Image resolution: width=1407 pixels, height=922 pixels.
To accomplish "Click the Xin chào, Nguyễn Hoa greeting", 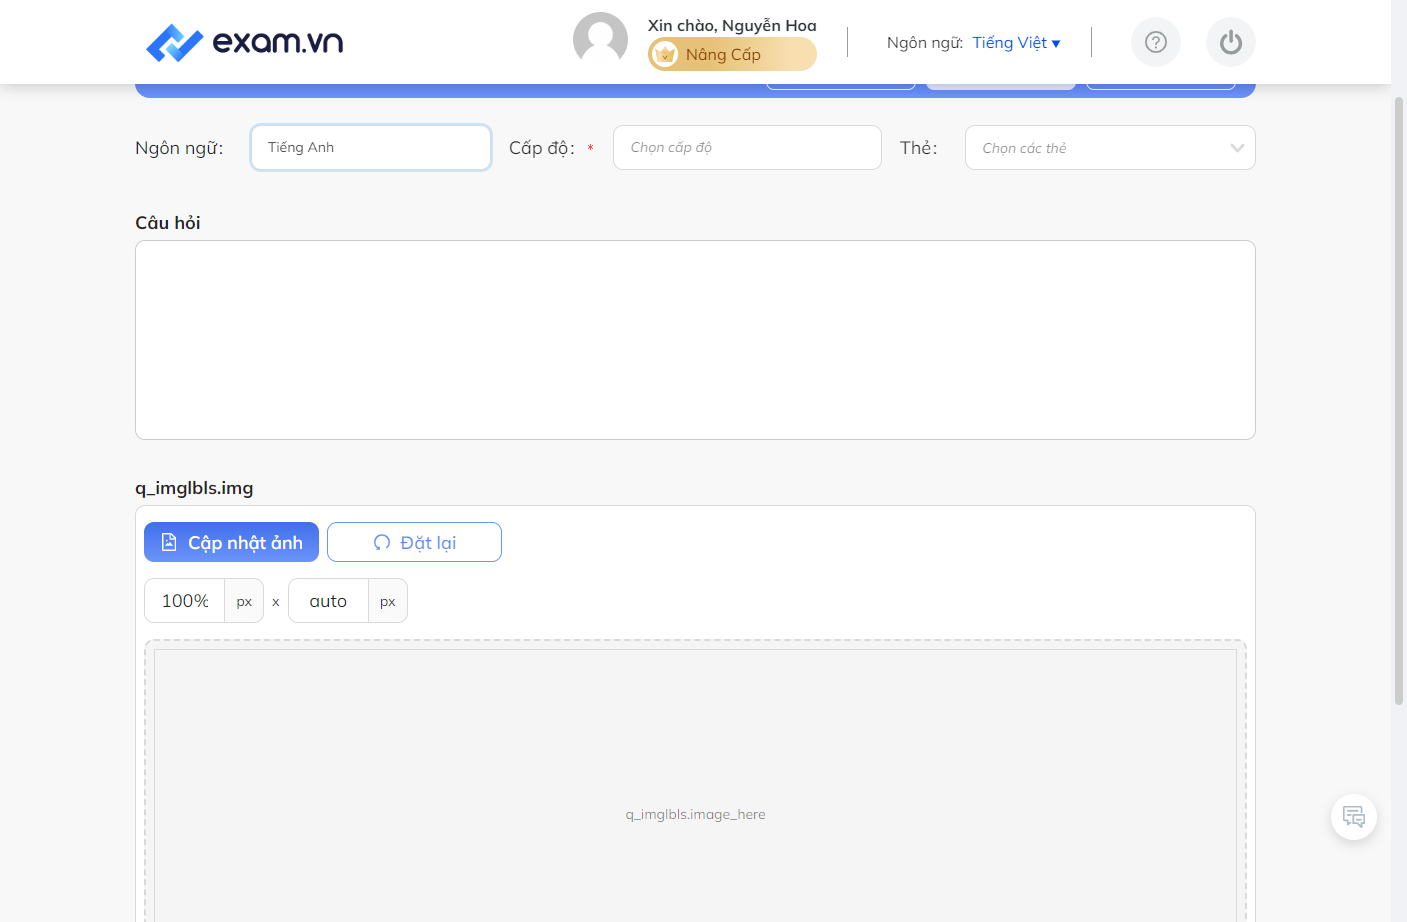I will click(732, 25).
